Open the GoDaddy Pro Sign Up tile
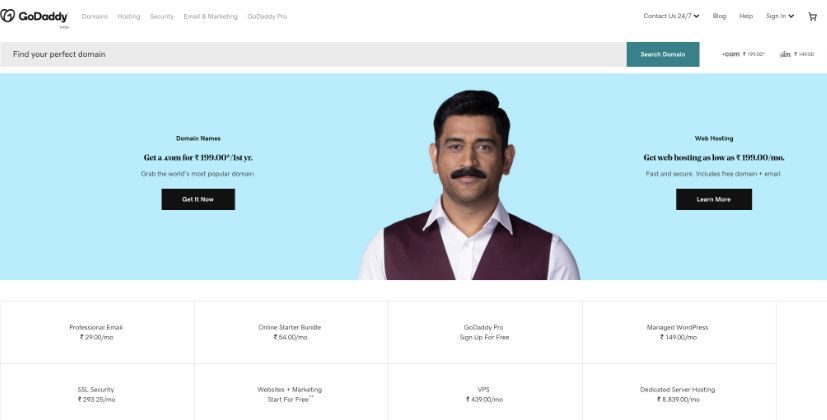This screenshot has width=827, height=420. click(485, 332)
